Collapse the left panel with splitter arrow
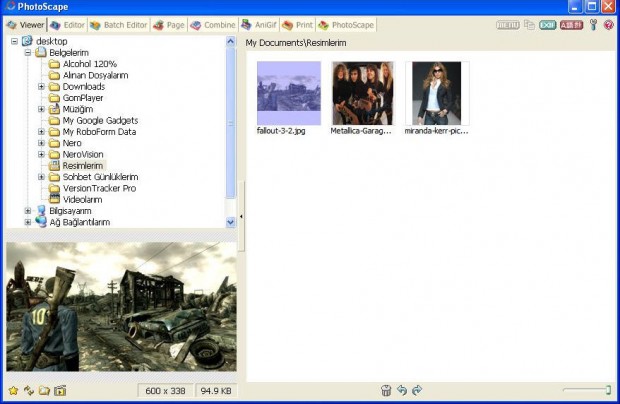620x404 pixels. click(241, 216)
